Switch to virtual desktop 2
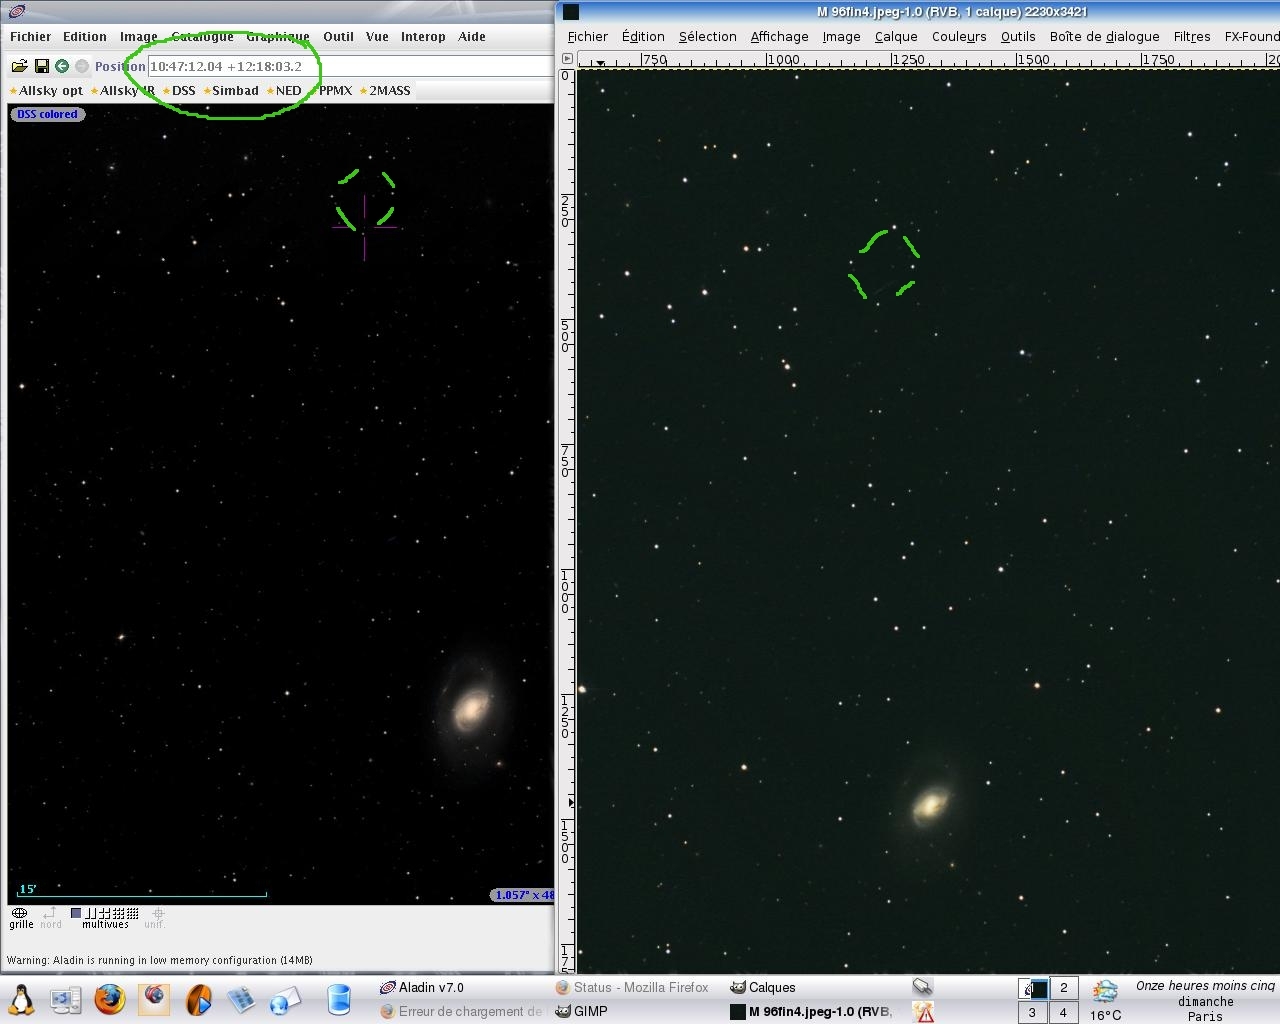The image size is (1280, 1024). [1064, 988]
